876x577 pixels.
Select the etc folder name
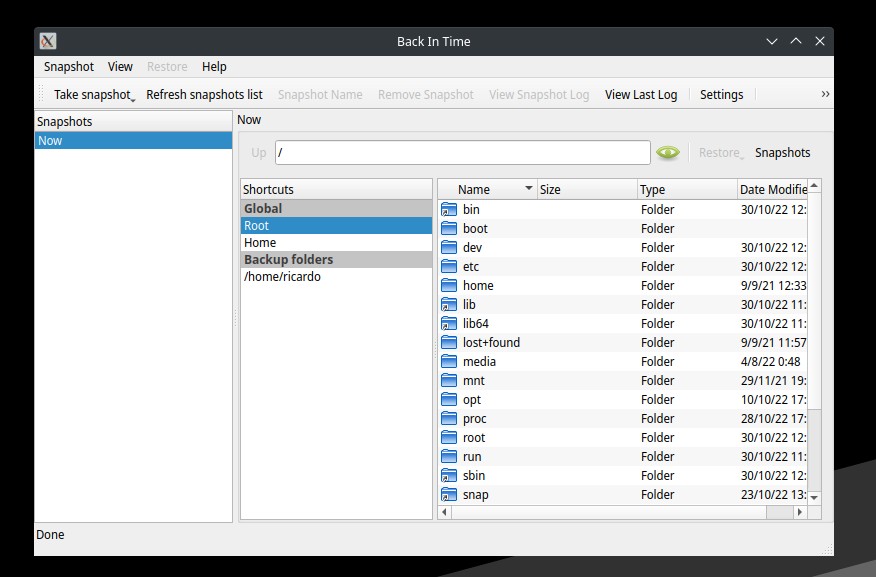(x=470, y=266)
